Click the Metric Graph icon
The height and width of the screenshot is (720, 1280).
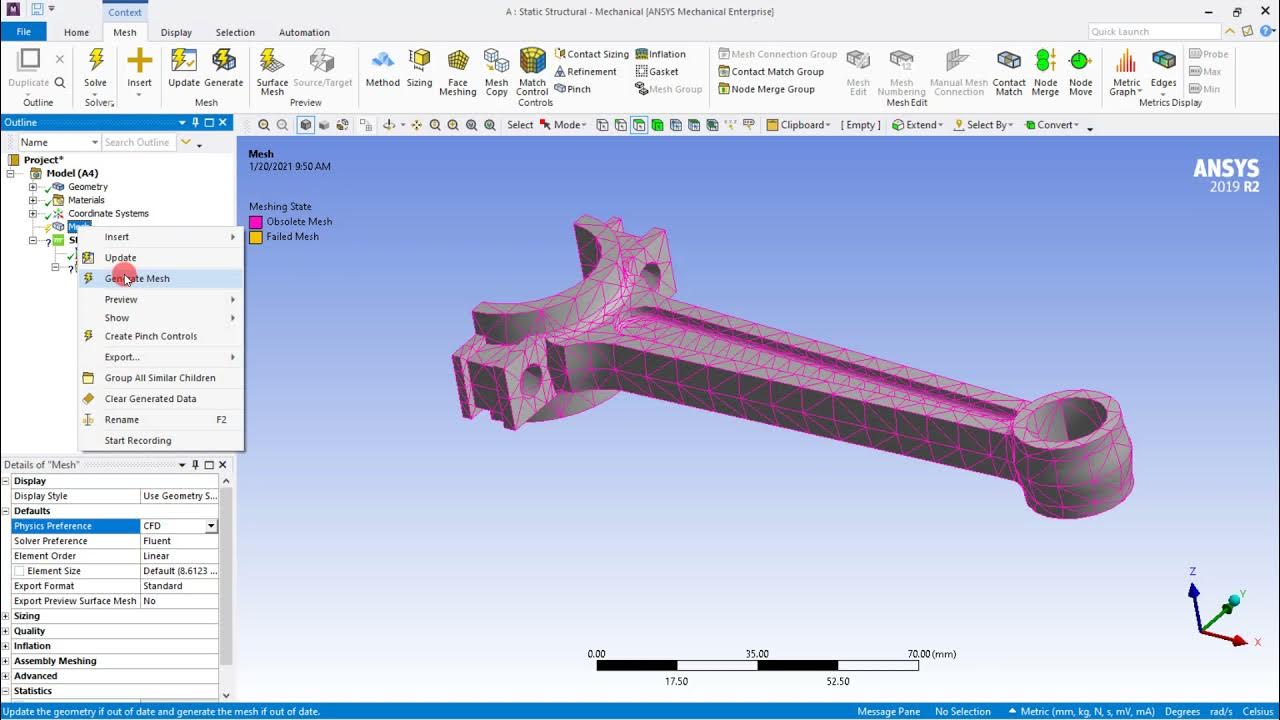click(1126, 62)
